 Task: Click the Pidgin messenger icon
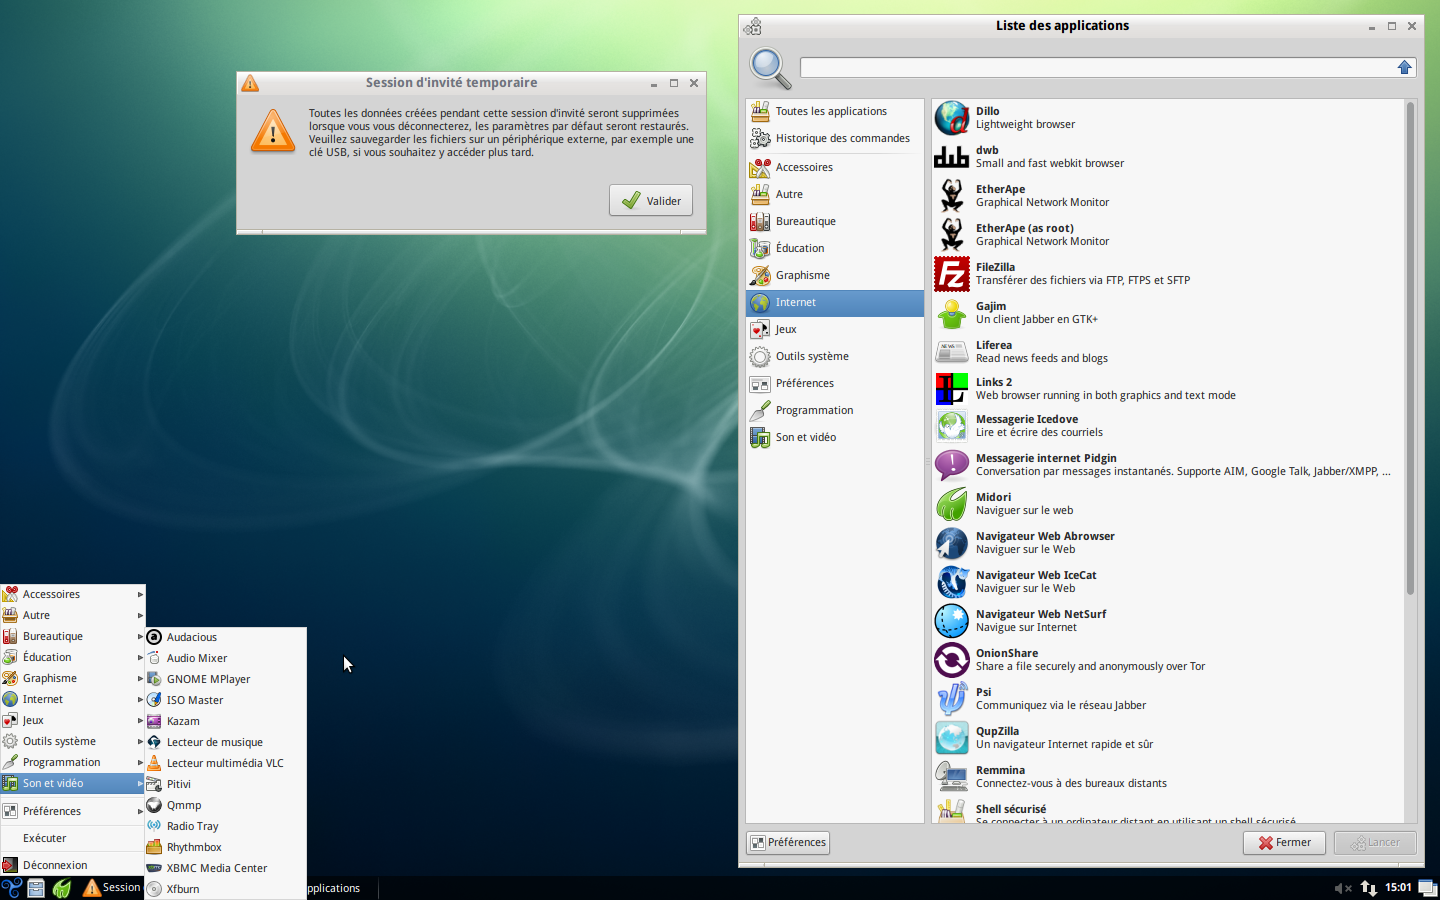coord(951,465)
